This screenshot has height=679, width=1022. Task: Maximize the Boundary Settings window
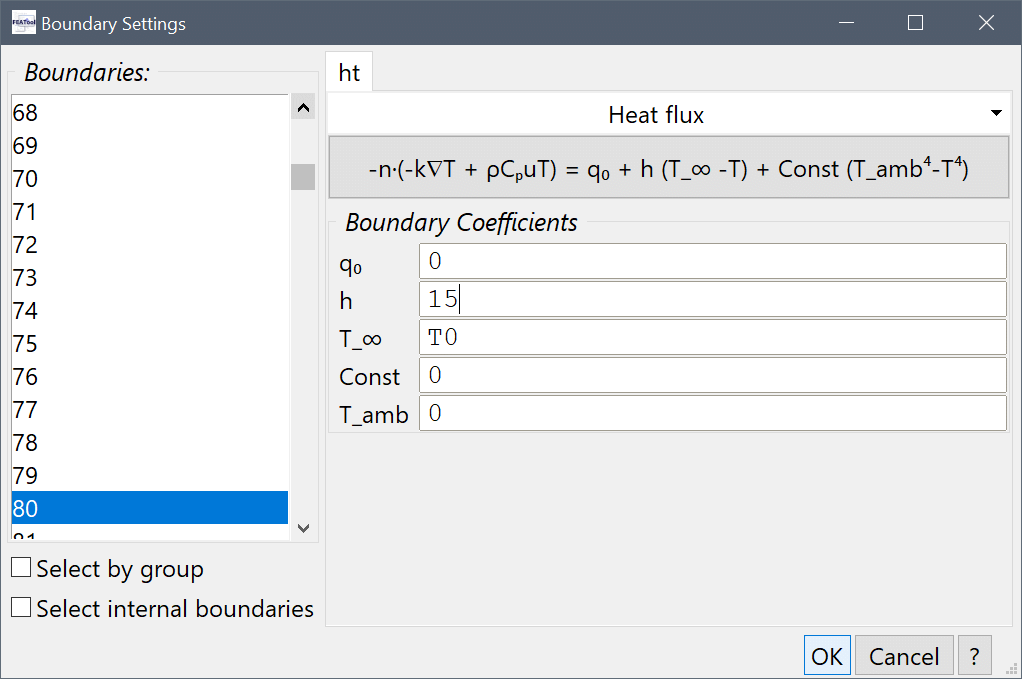pyautogui.click(x=915, y=23)
